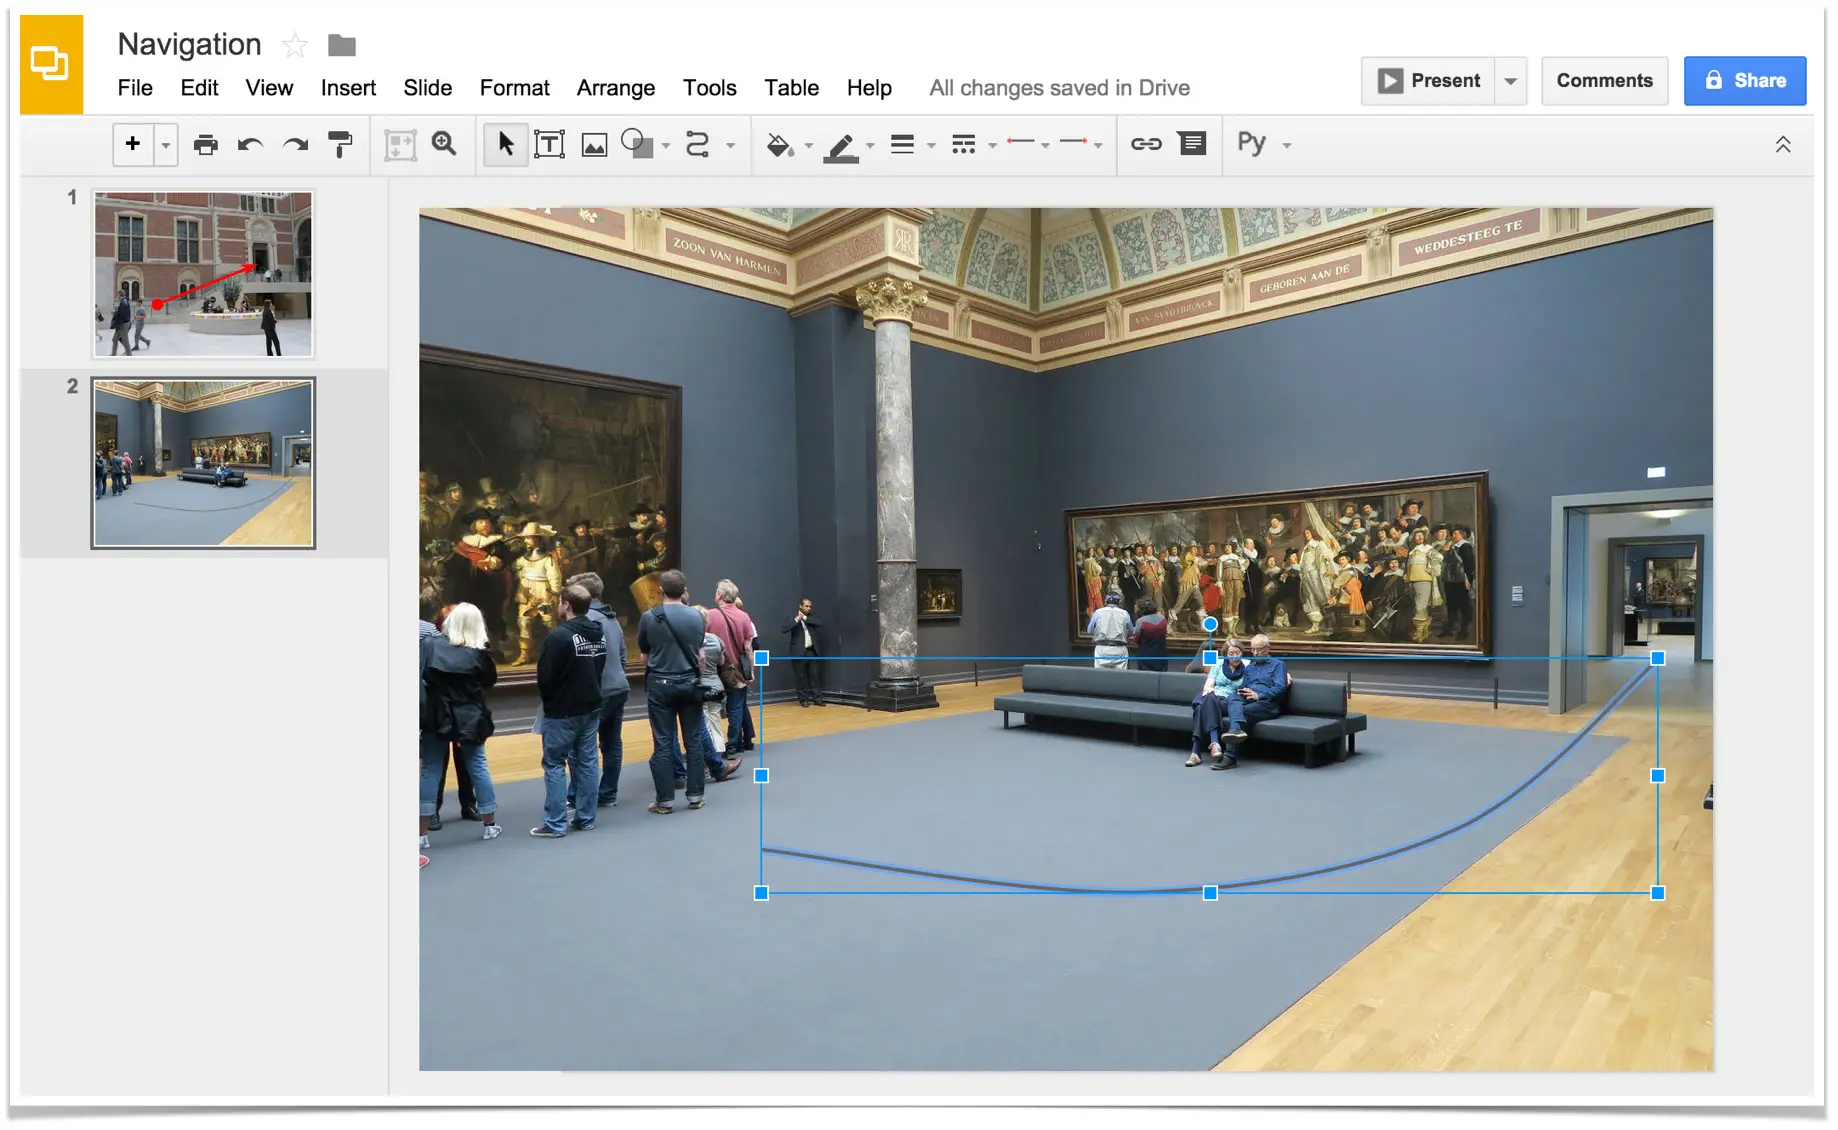Open the Insert menu
1838x1130 pixels.
348,88
